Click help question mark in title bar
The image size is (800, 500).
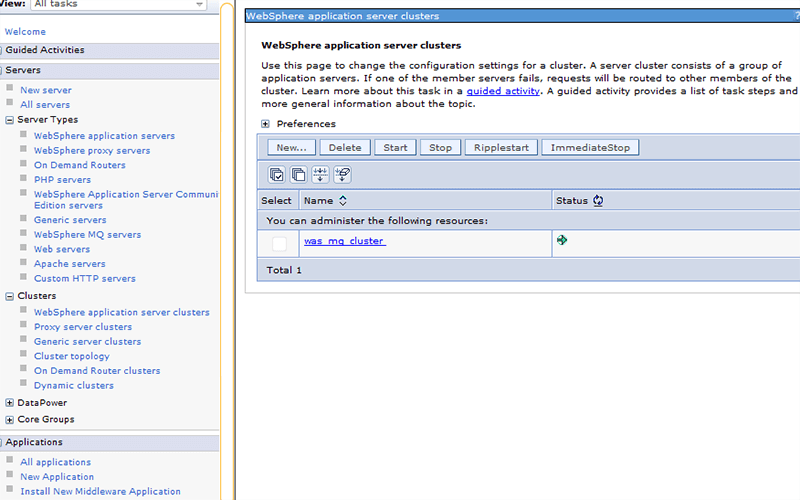pyautogui.click(x=796, y=16)
